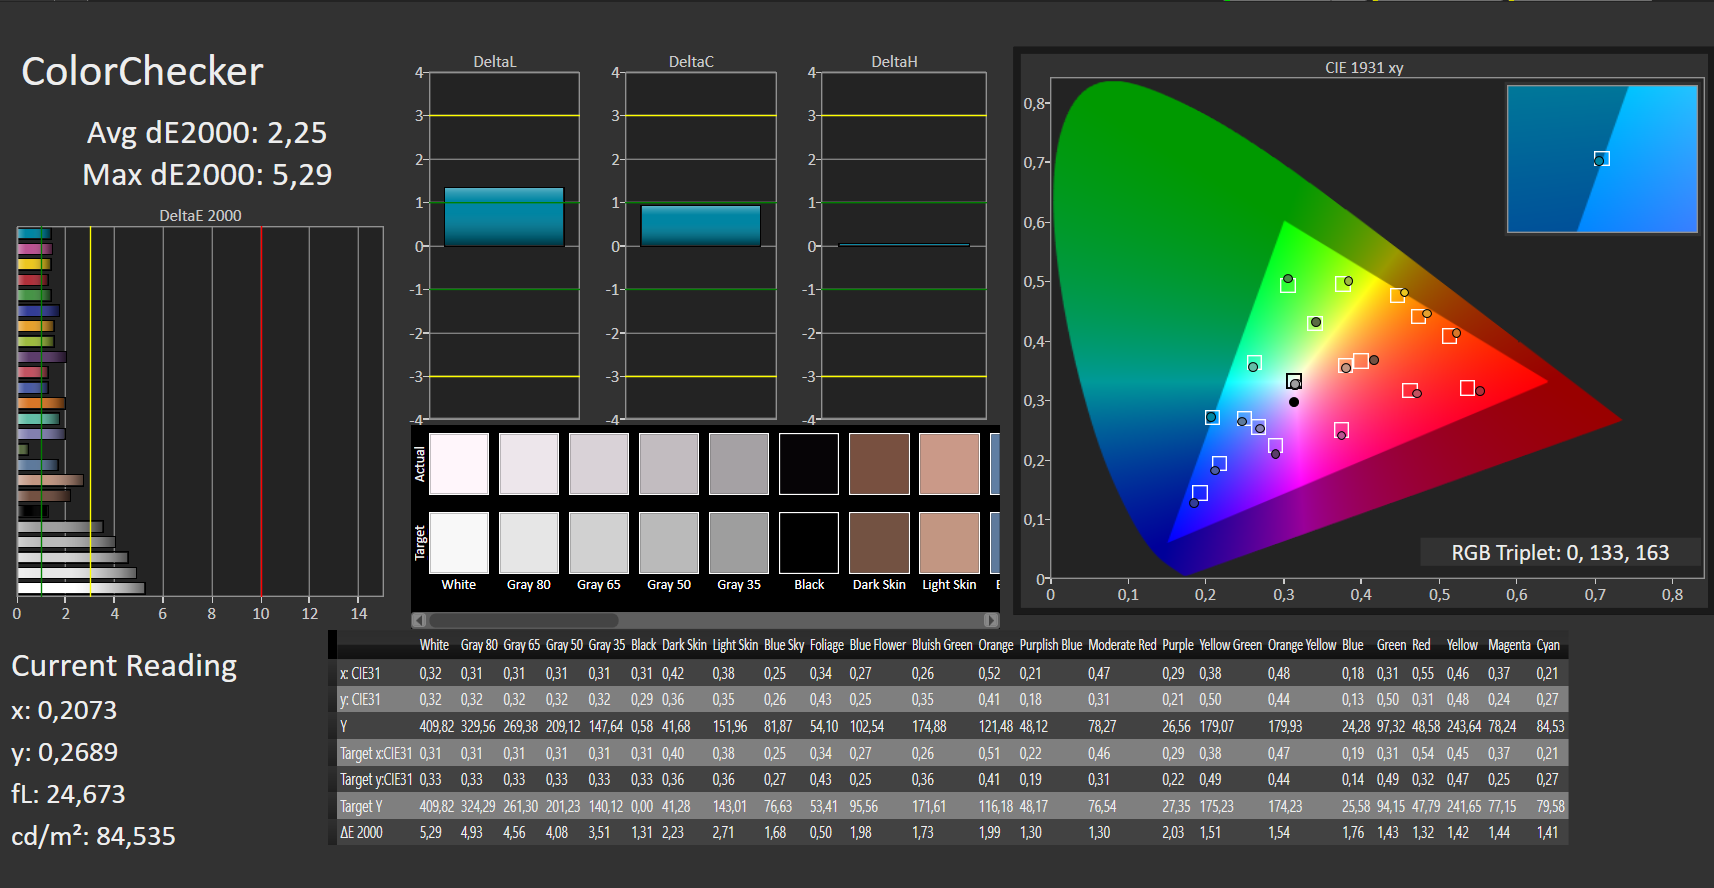Click the Orange Yellow column header
The width and height of the screenshot is (1714, 888).
(1302, 645)
